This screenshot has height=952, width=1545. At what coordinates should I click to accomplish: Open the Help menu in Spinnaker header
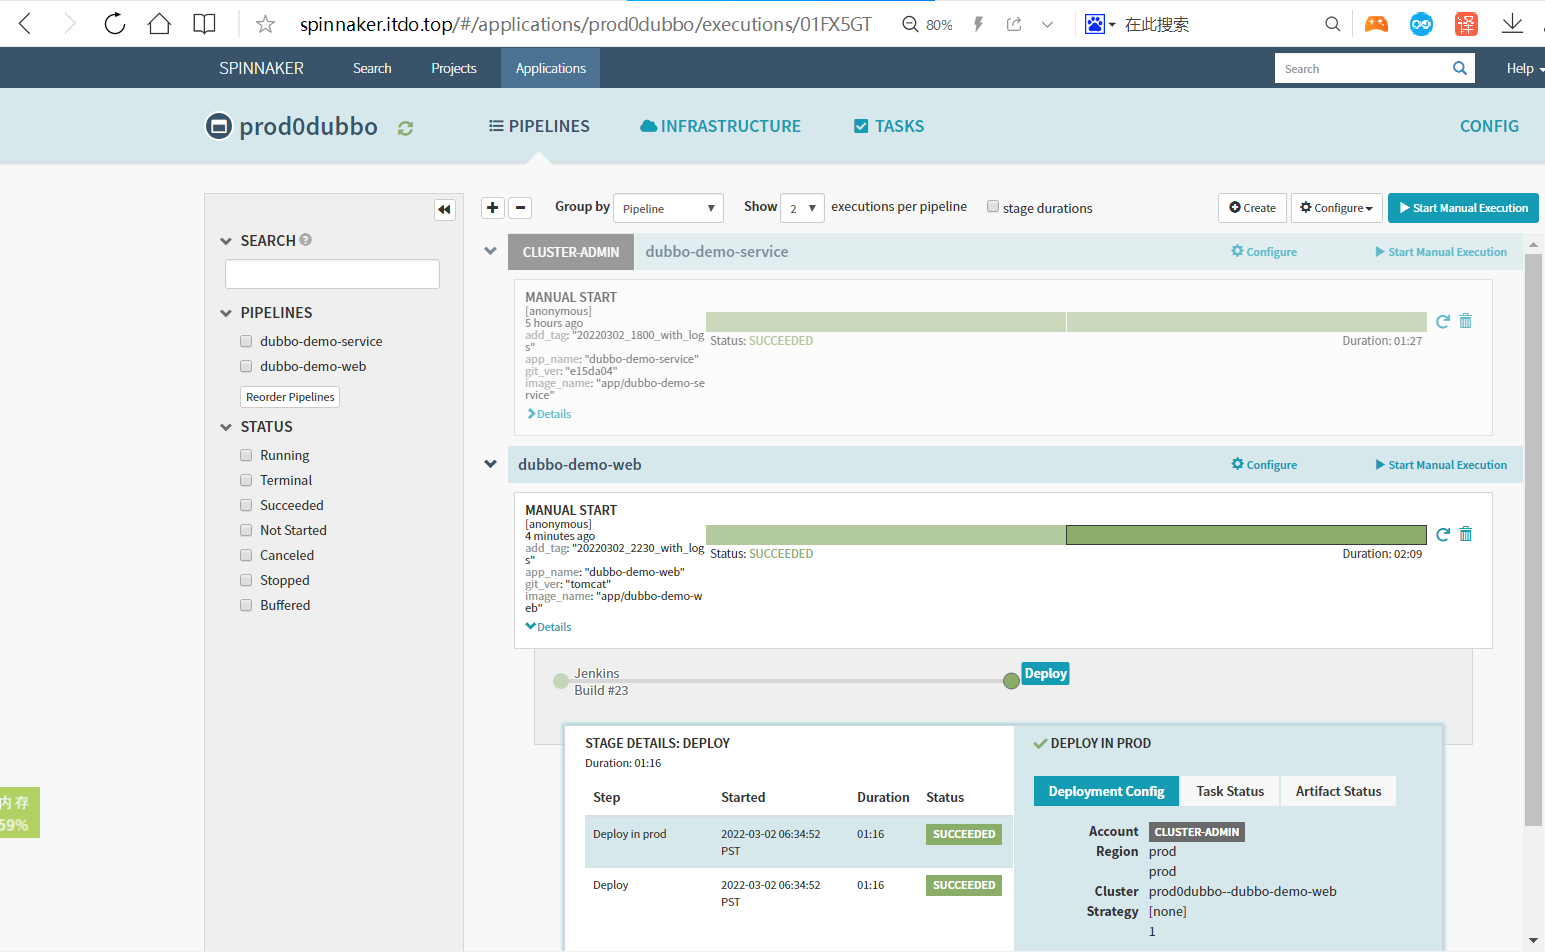(1523, 68)
